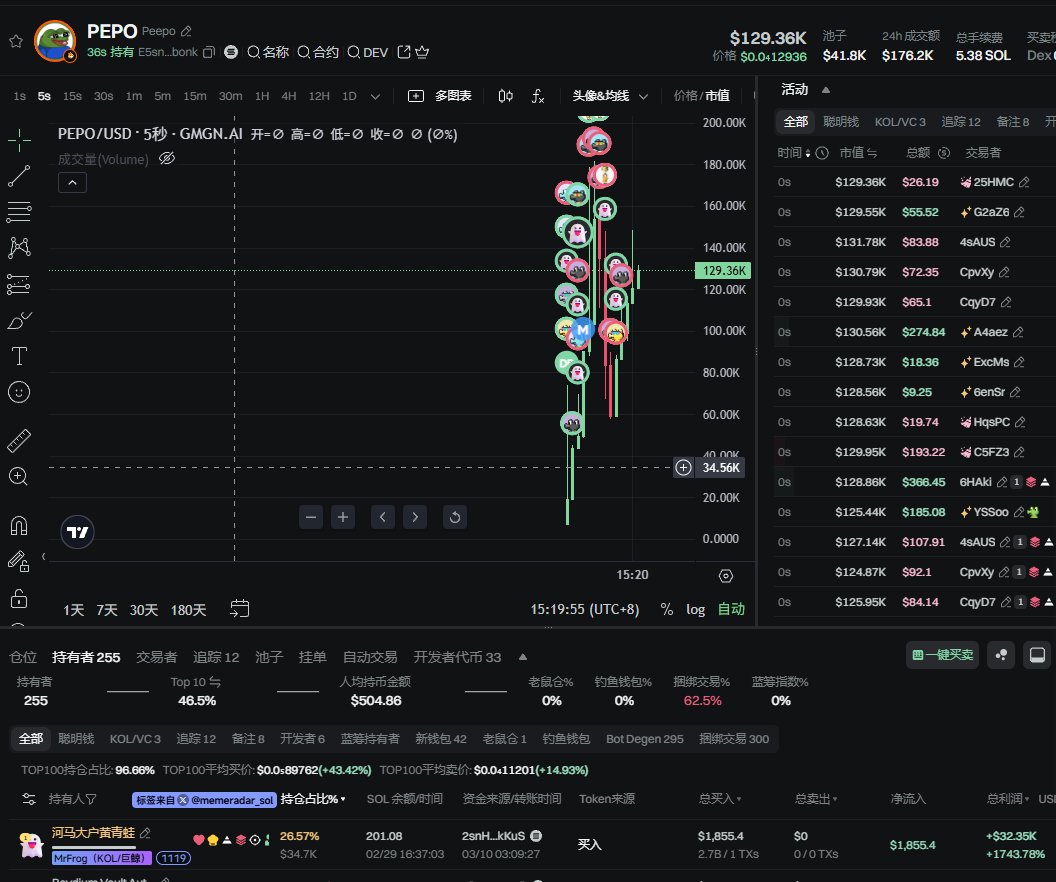Select the text annotation tool
The image size is (1056, 882).
19,356
